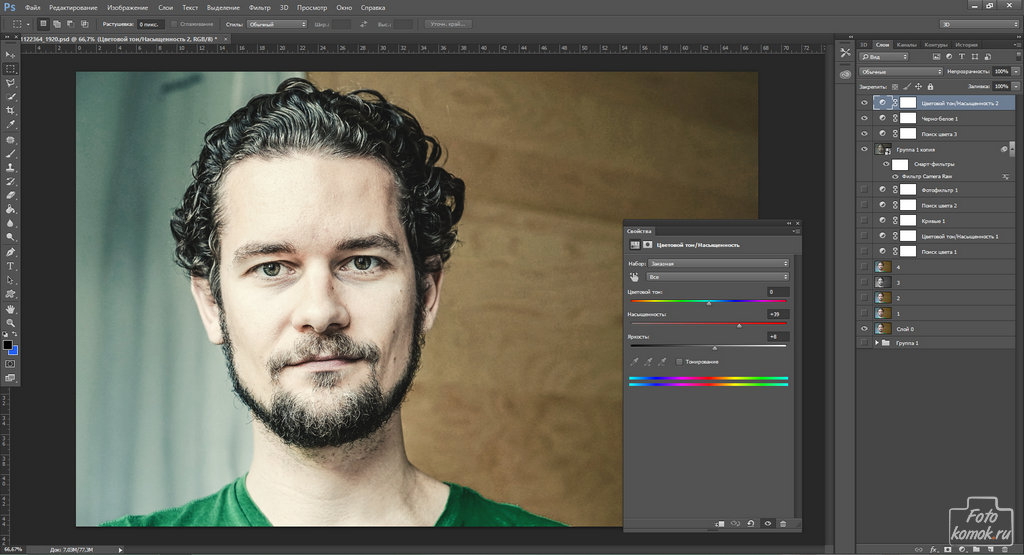
Task: Hide the Слой 0 layer
Action: (x=864, y=328)
